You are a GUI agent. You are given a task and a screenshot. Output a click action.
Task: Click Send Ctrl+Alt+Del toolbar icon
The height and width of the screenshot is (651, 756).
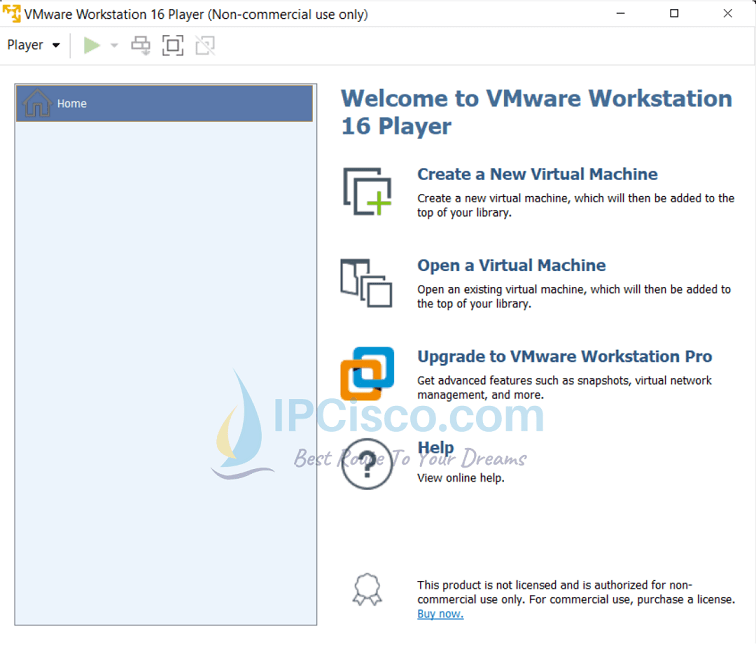(x=141, y=45)
